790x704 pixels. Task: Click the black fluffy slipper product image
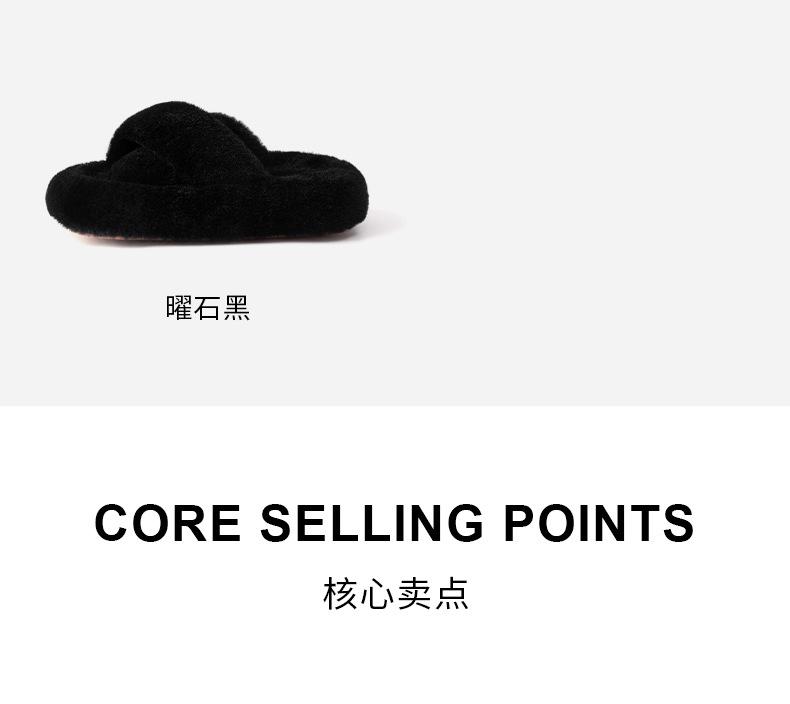pyautogui.click(x=207, y=173)
